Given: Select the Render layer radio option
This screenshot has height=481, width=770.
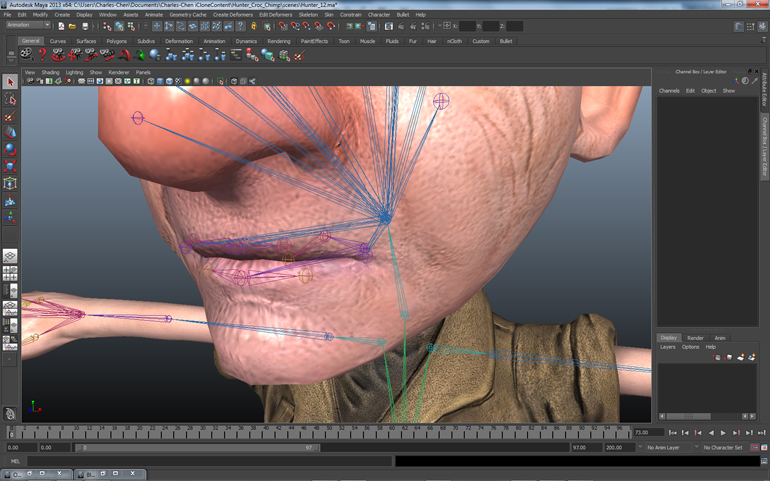Looking at the screenshot, I should (x=695, y=338).
